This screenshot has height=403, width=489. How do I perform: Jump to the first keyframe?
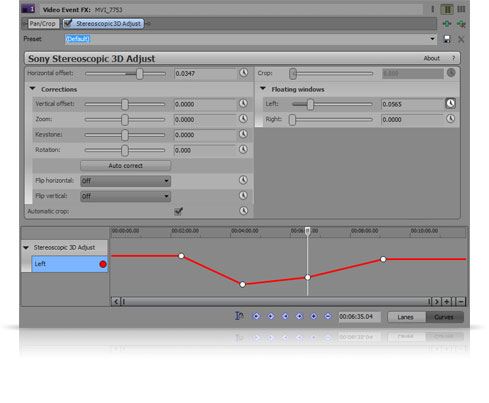tap(256, 316)
